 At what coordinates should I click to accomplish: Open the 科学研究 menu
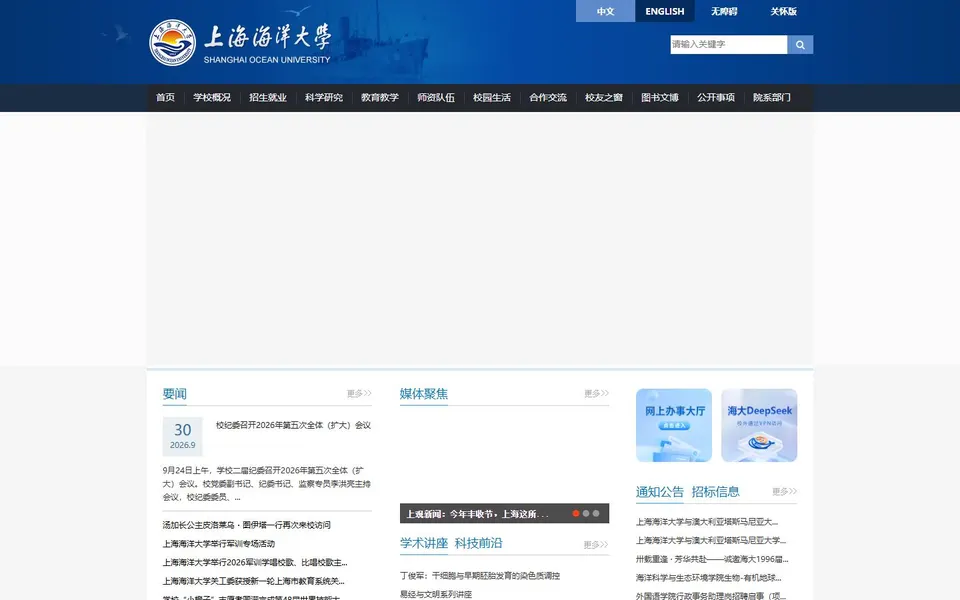pyautogui.click(x=324, y=97)
